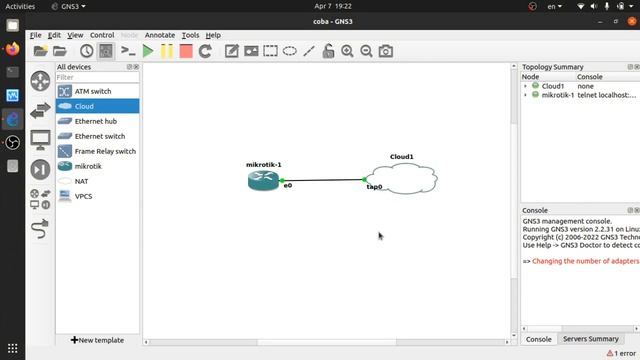This screenshot has height=360, width=640.
Task: Select VPCS device
Action: pyautogui.click(x=98, y=196)
